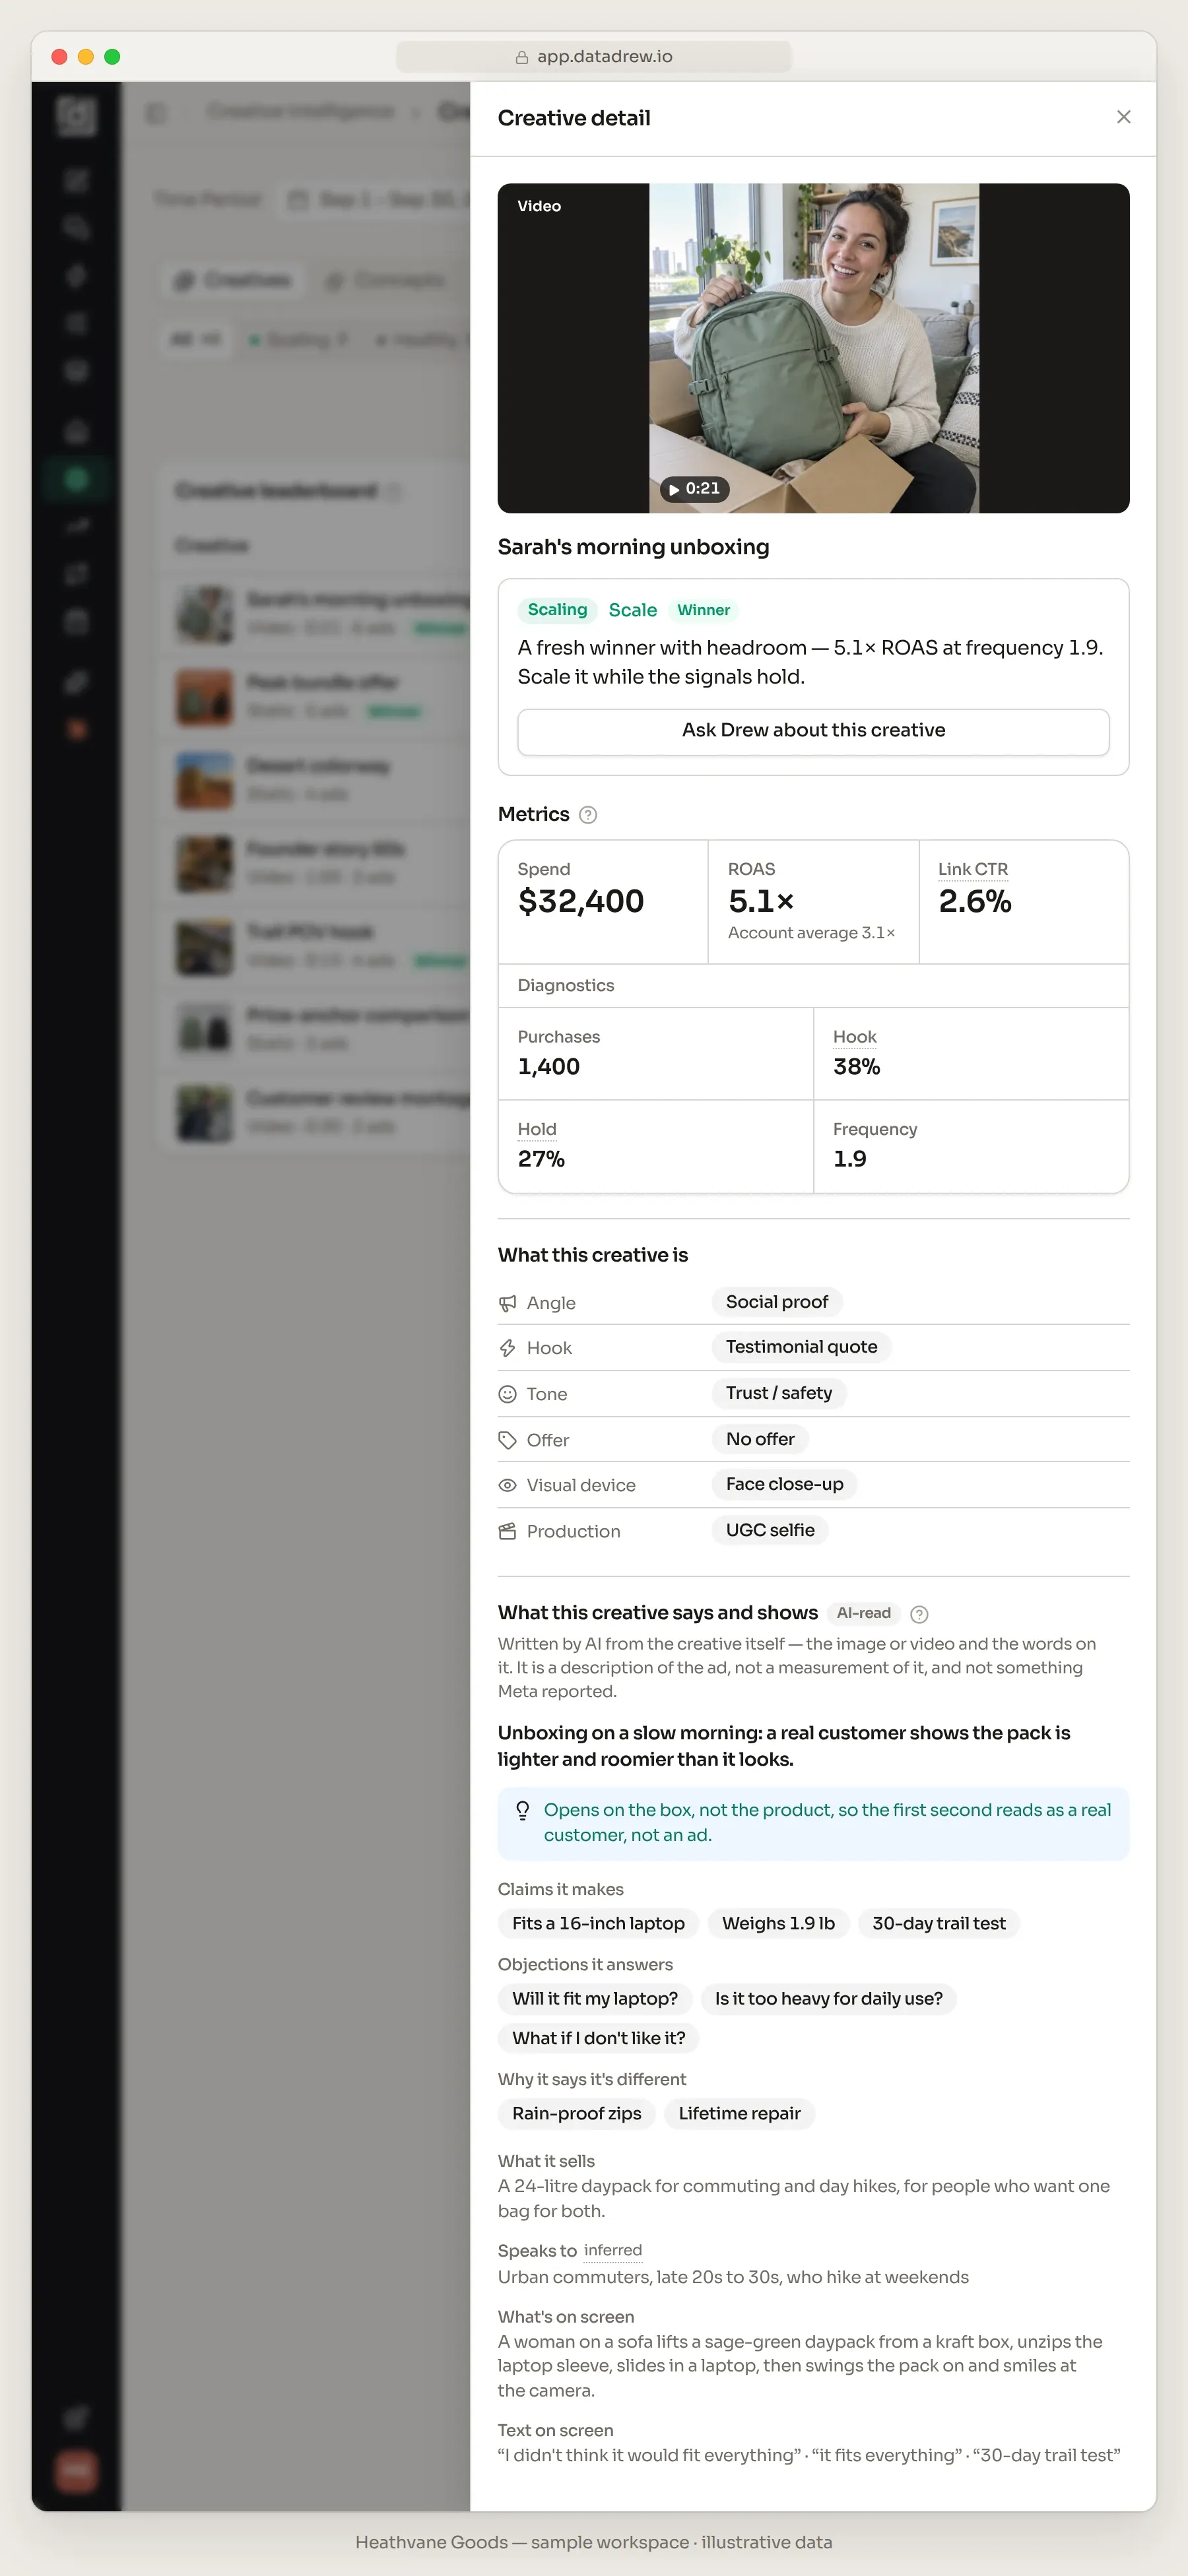Close the Creative detail panel

point(1123,117)
